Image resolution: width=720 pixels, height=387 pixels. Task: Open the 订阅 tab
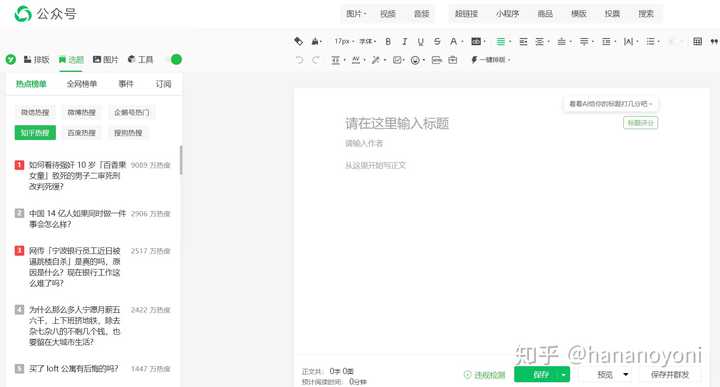tap(163, 84)
